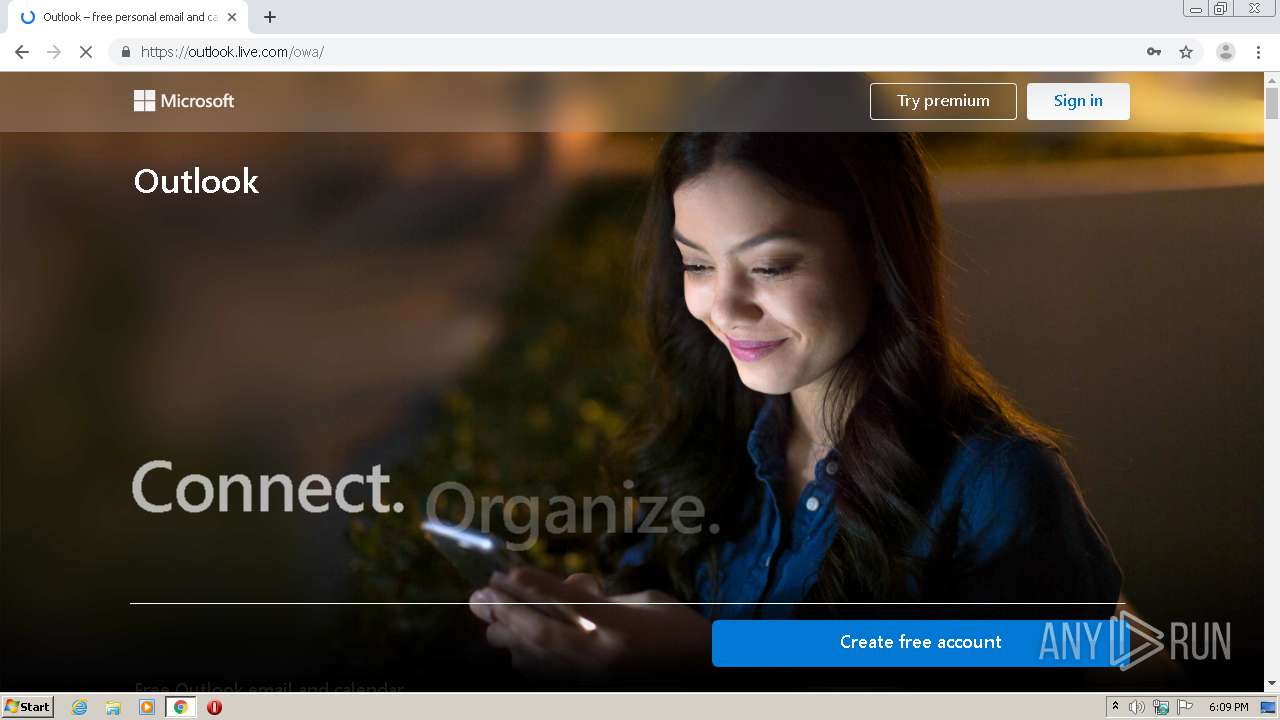Click the red Opera-style taskbar icon
The height and width of the screenshot is (720, 1280).
coord(214,707)
